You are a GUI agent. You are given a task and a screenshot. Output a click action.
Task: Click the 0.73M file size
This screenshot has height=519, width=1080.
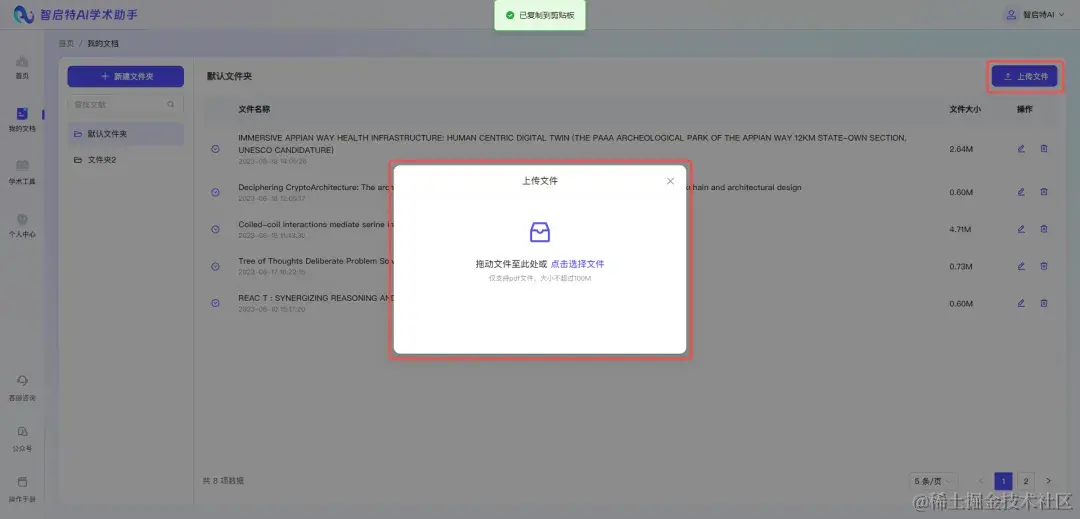tap(960, 267)
